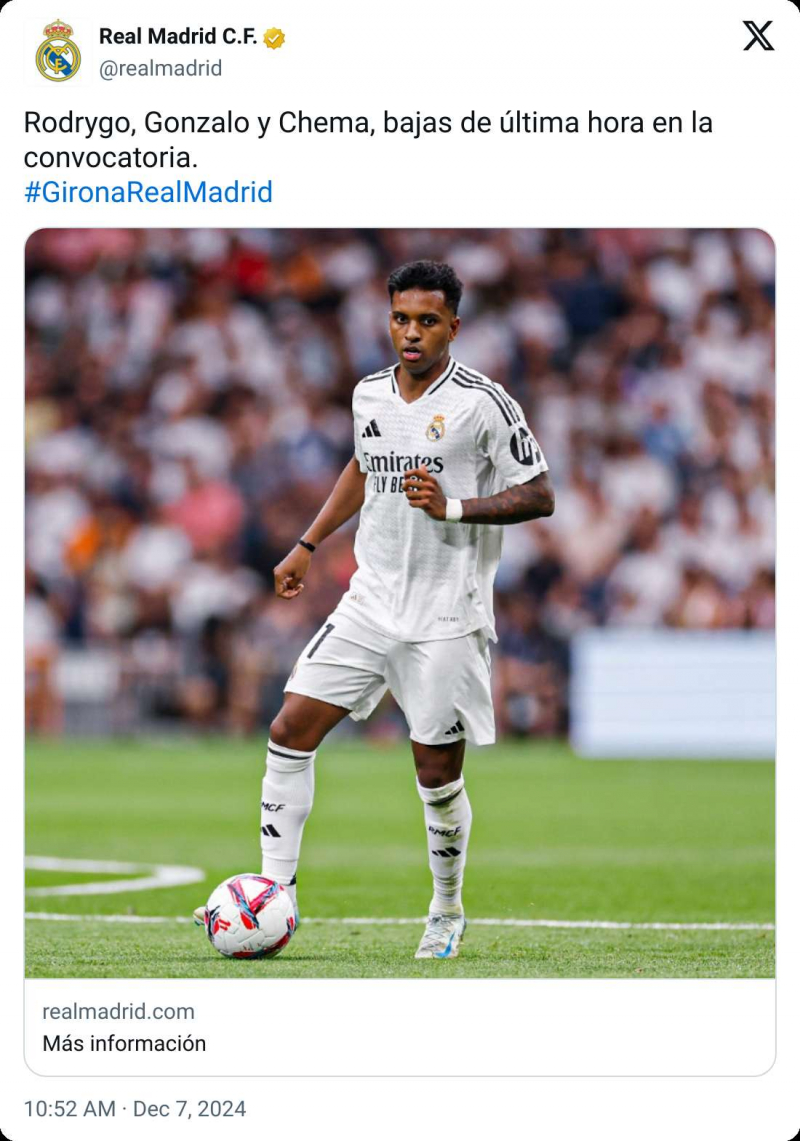Click the Adidas logo on the shirt chest
This screenshot has width=800, height=1141.
pyautogui.click(x=372, y=429)
